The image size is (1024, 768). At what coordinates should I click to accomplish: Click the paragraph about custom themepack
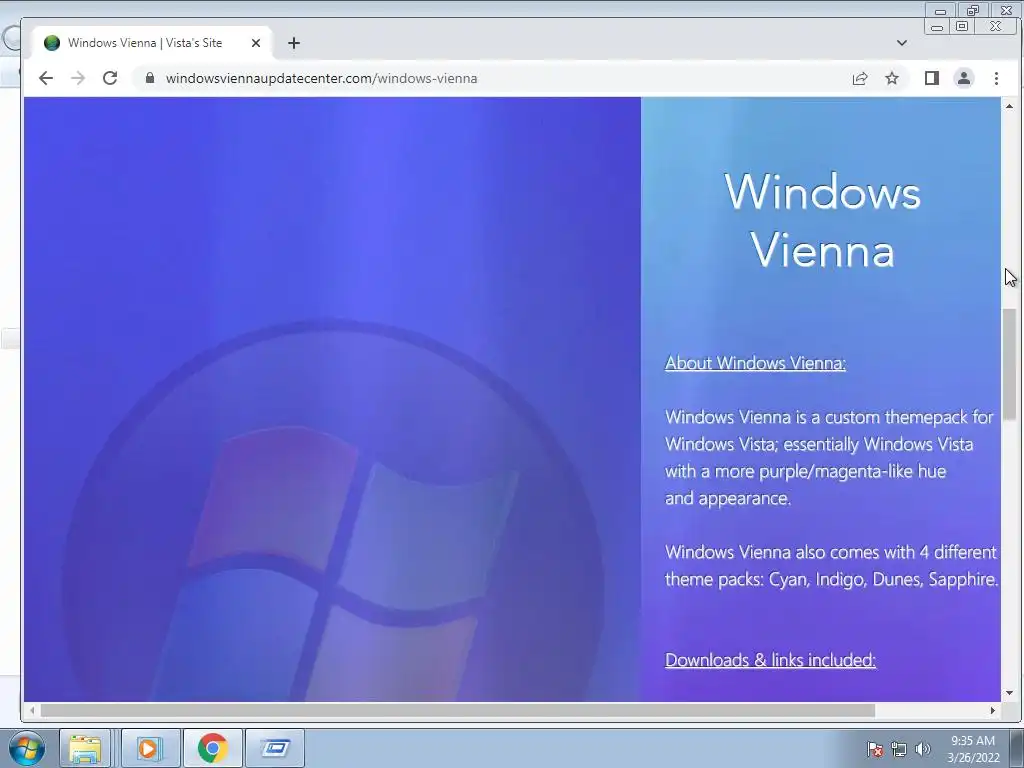tap(829, 457)
